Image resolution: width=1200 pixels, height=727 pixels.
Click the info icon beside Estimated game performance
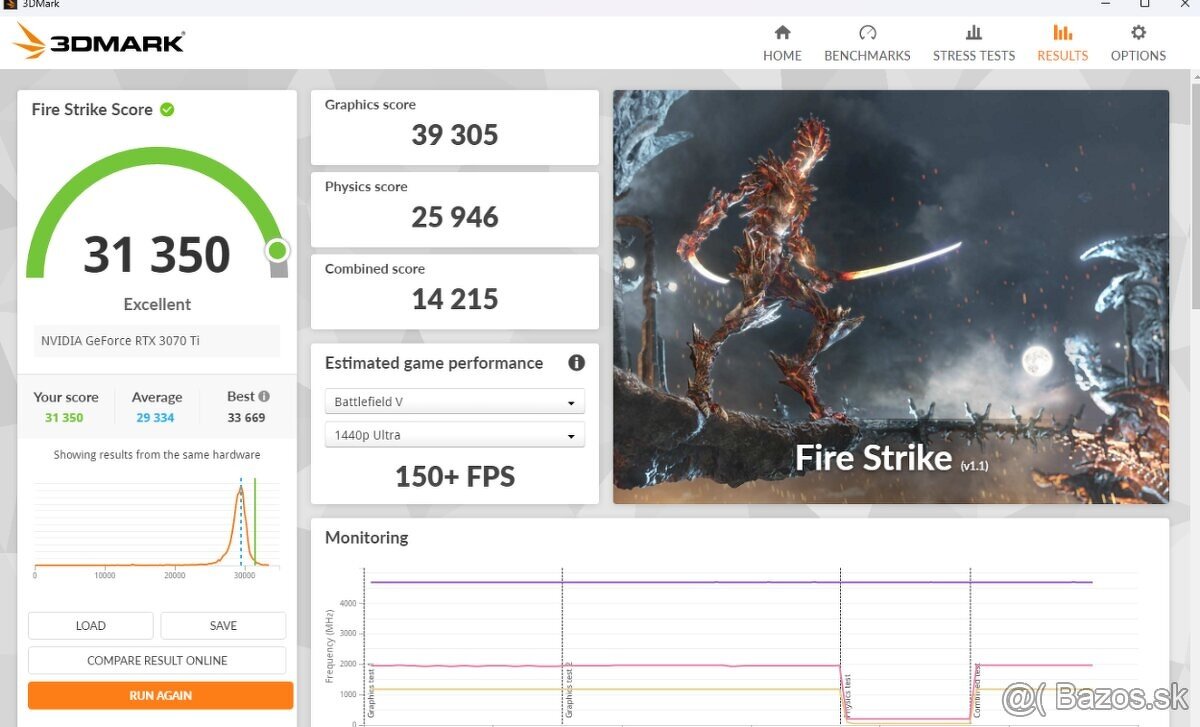(x=576, y=363)
